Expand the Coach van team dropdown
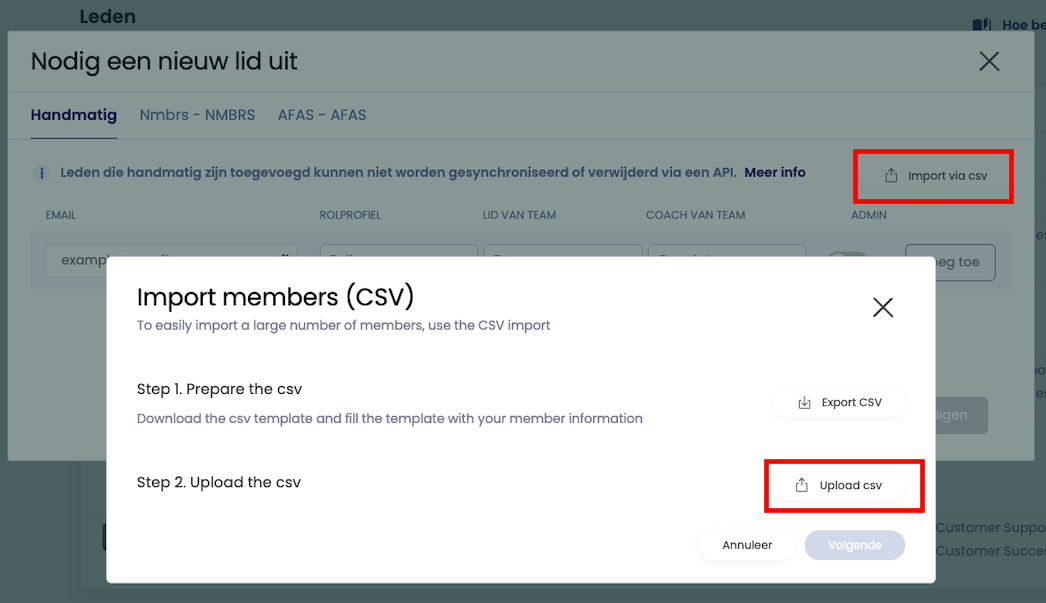Screen dimensions: 1046x603 click(726, 251)
